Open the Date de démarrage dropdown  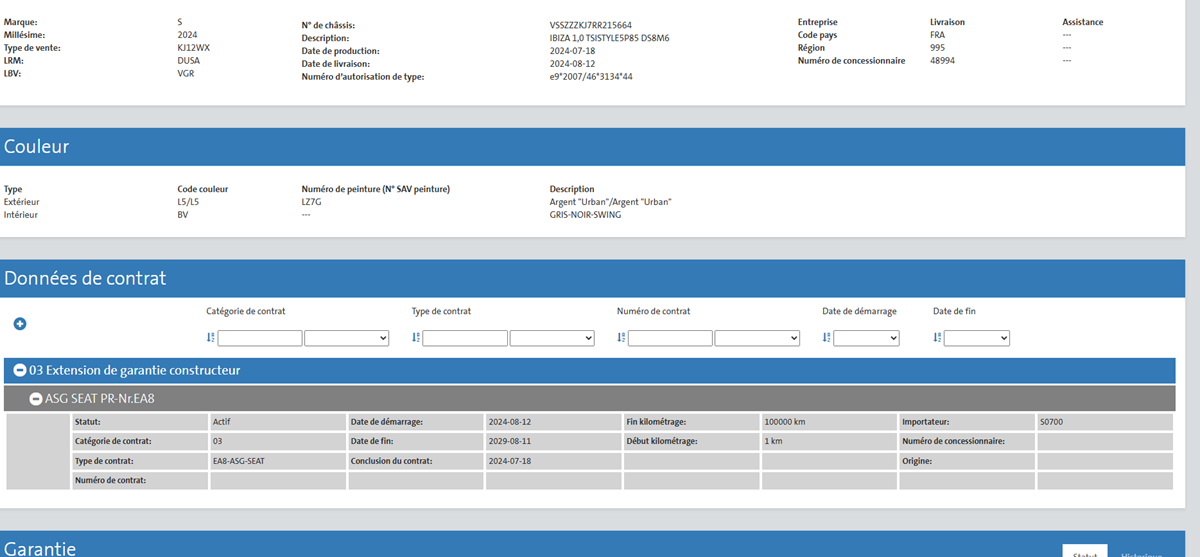pos(866,338)
